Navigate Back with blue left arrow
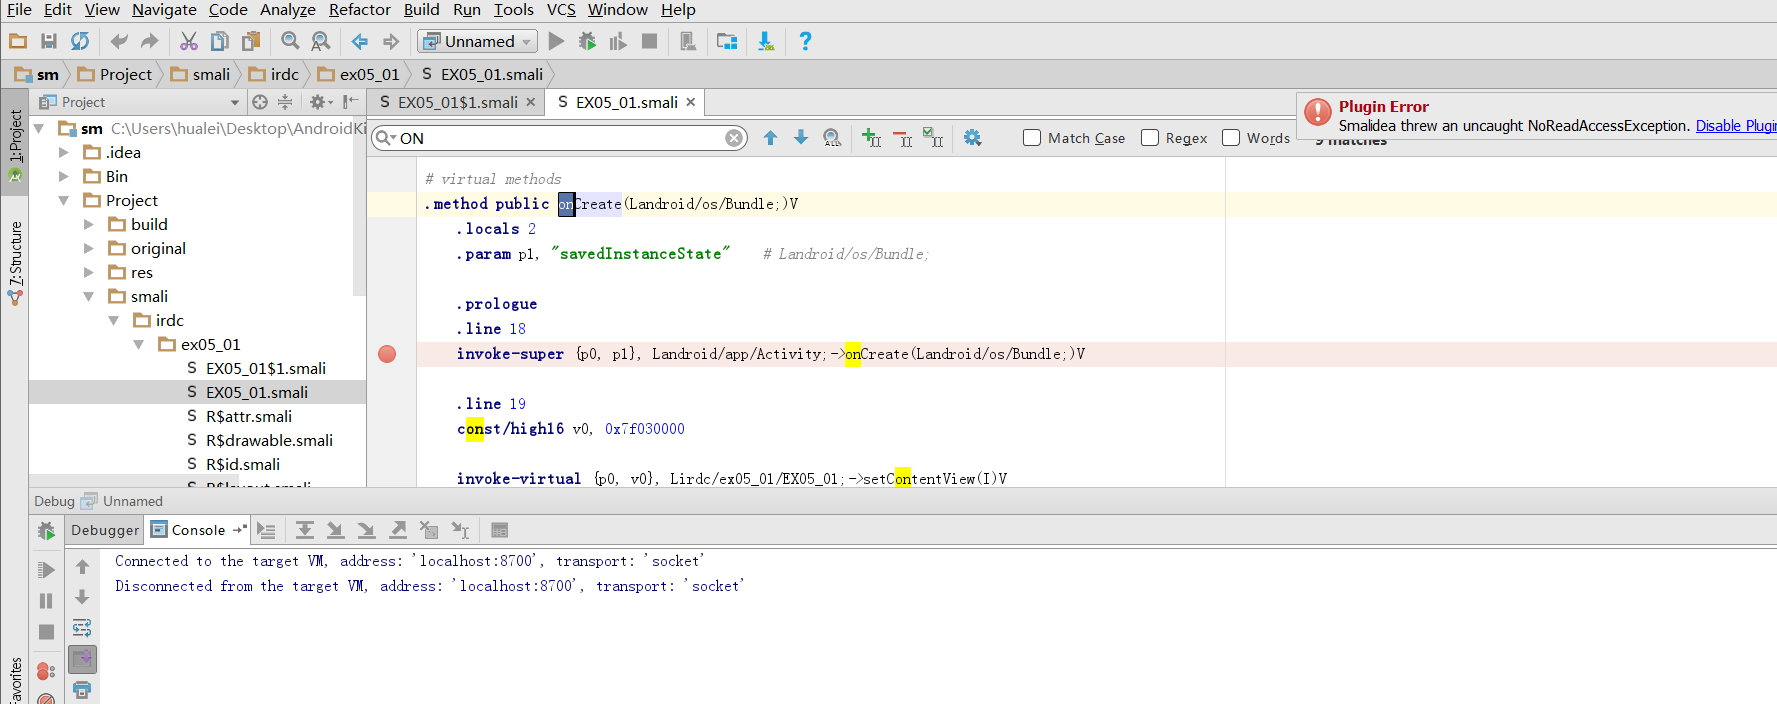Viewport: 1777px width, 704px height. pos(360,41)
